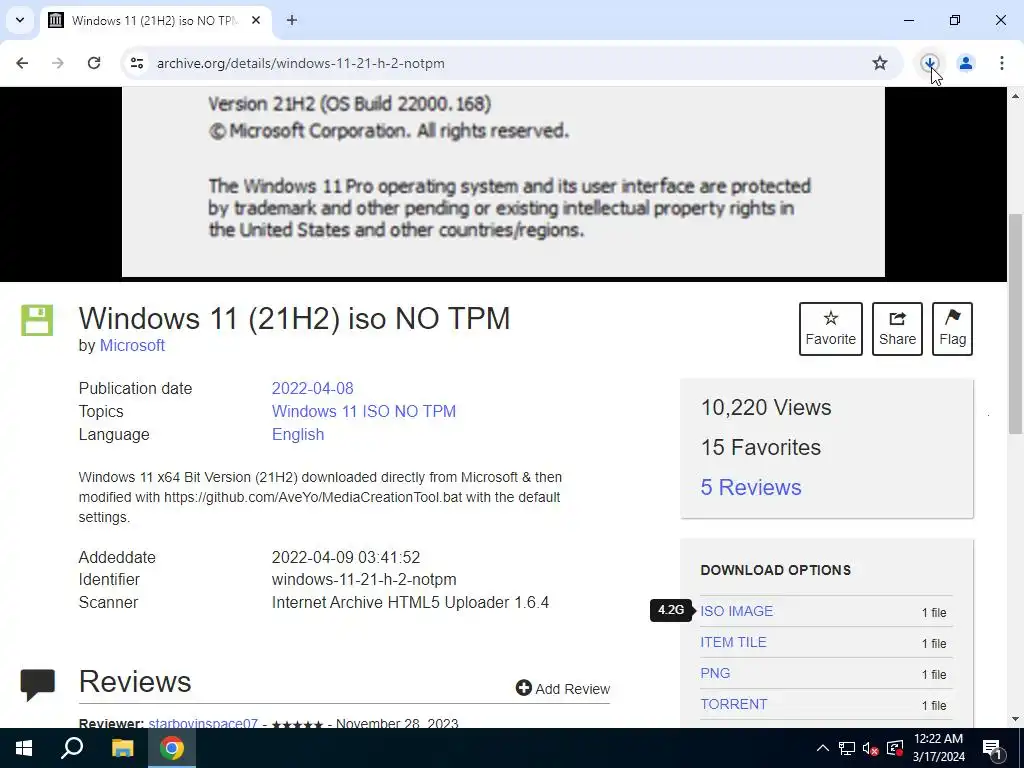Click the 10,220 Views text
The height and width of the screenshot is (768, 1024).
[766, 408]
